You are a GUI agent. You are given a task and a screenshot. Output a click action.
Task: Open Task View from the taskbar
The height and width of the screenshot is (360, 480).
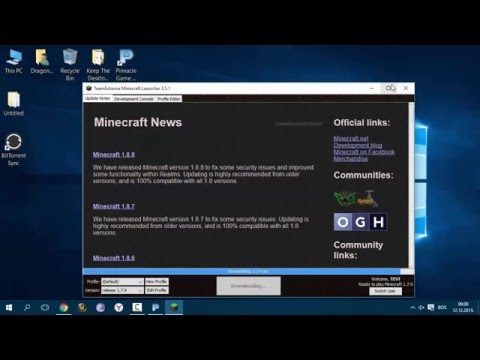(45, 307)
